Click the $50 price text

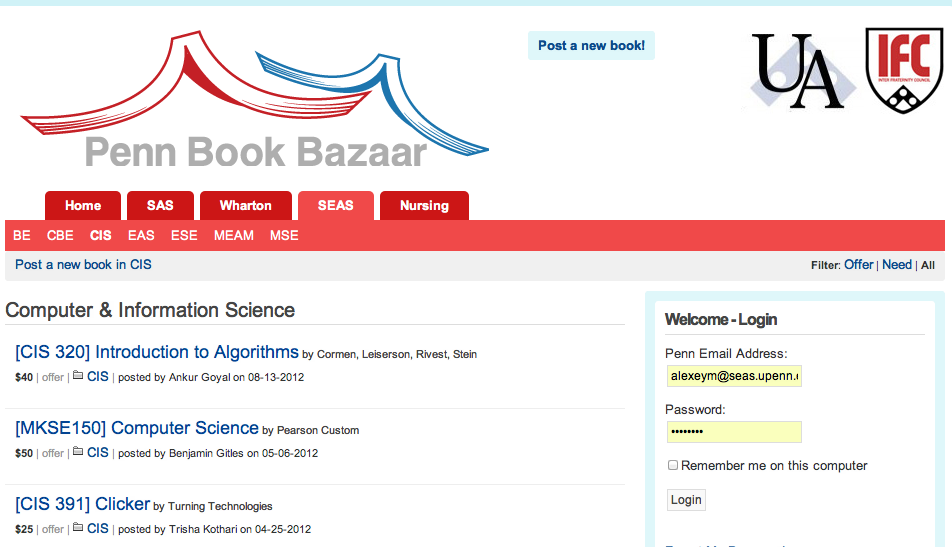click(x=24, y=454)
